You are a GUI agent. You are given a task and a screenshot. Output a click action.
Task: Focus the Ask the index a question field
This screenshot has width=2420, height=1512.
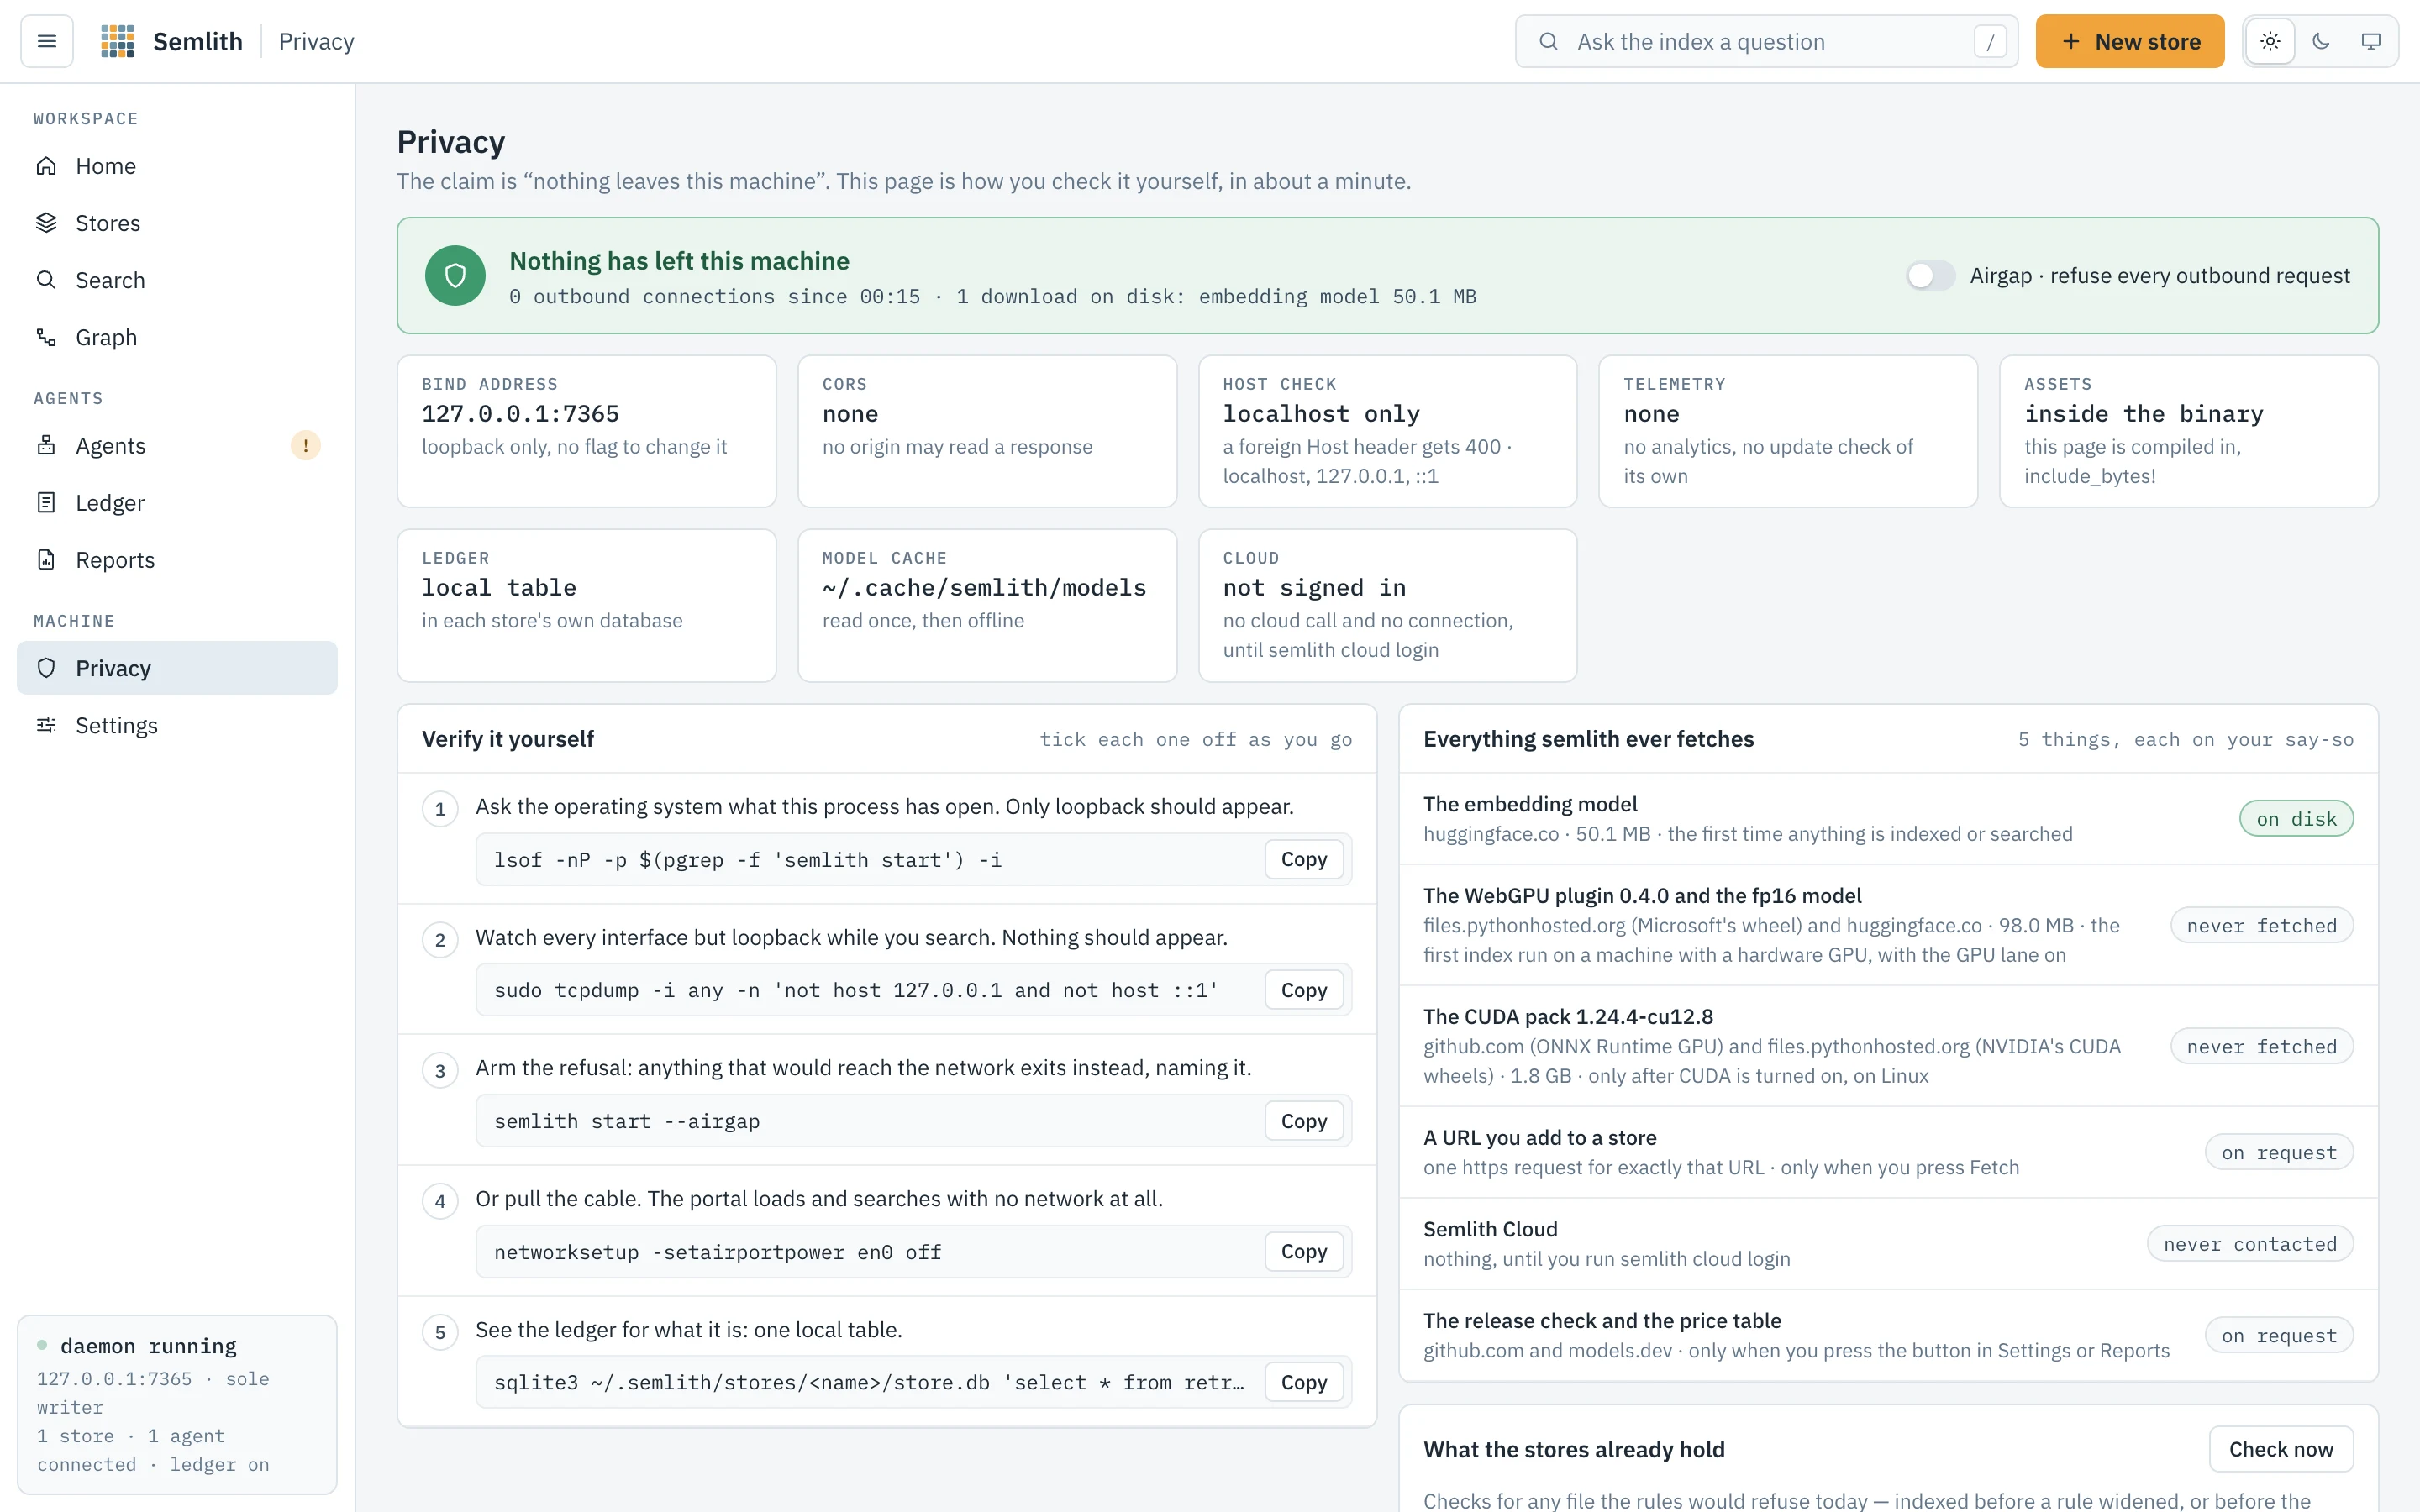(1766, 41)
